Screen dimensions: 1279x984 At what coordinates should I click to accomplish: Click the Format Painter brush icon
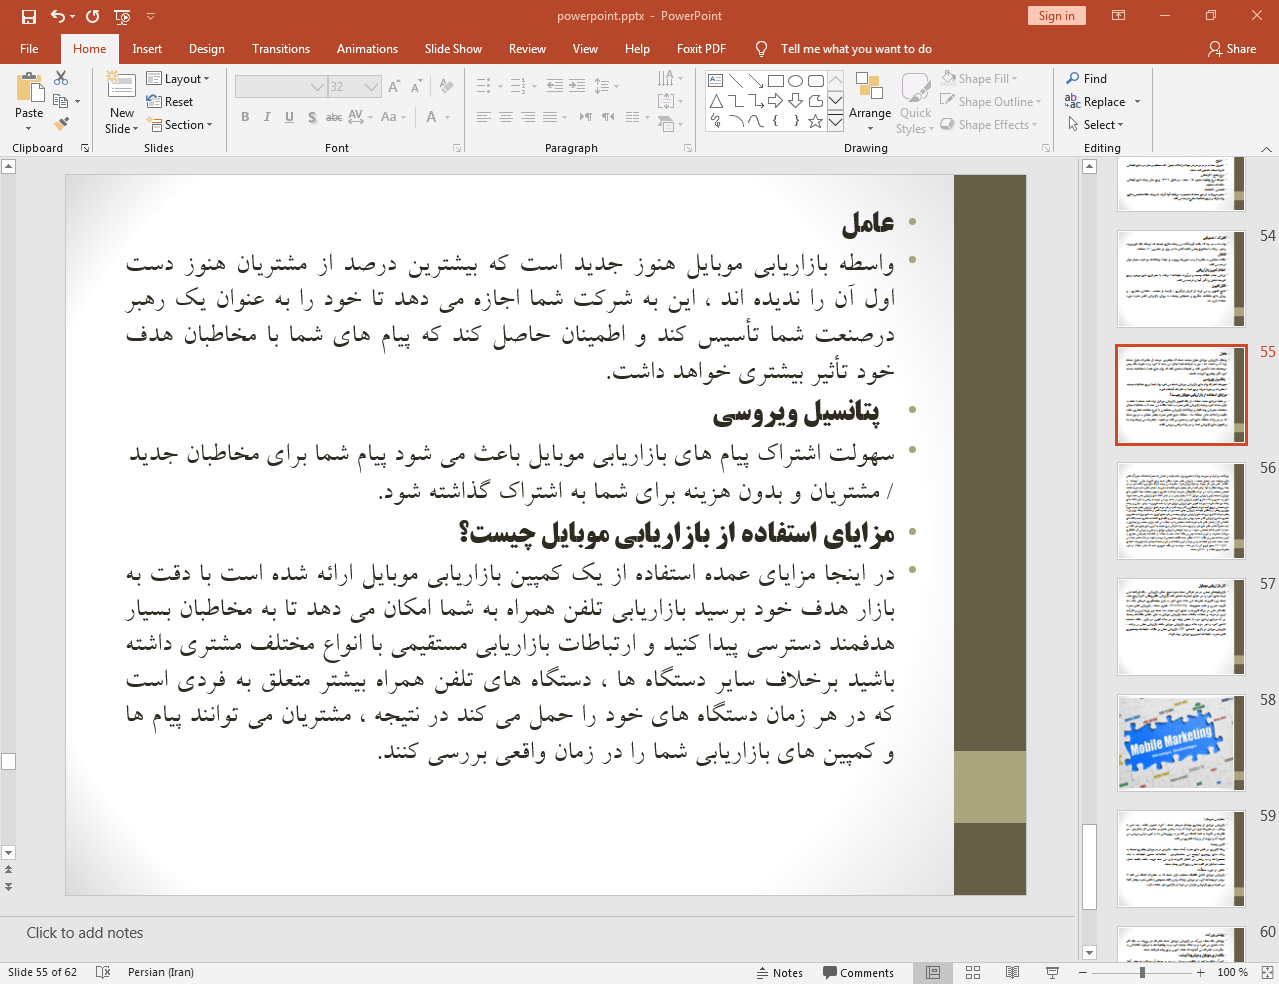(61, 124)
